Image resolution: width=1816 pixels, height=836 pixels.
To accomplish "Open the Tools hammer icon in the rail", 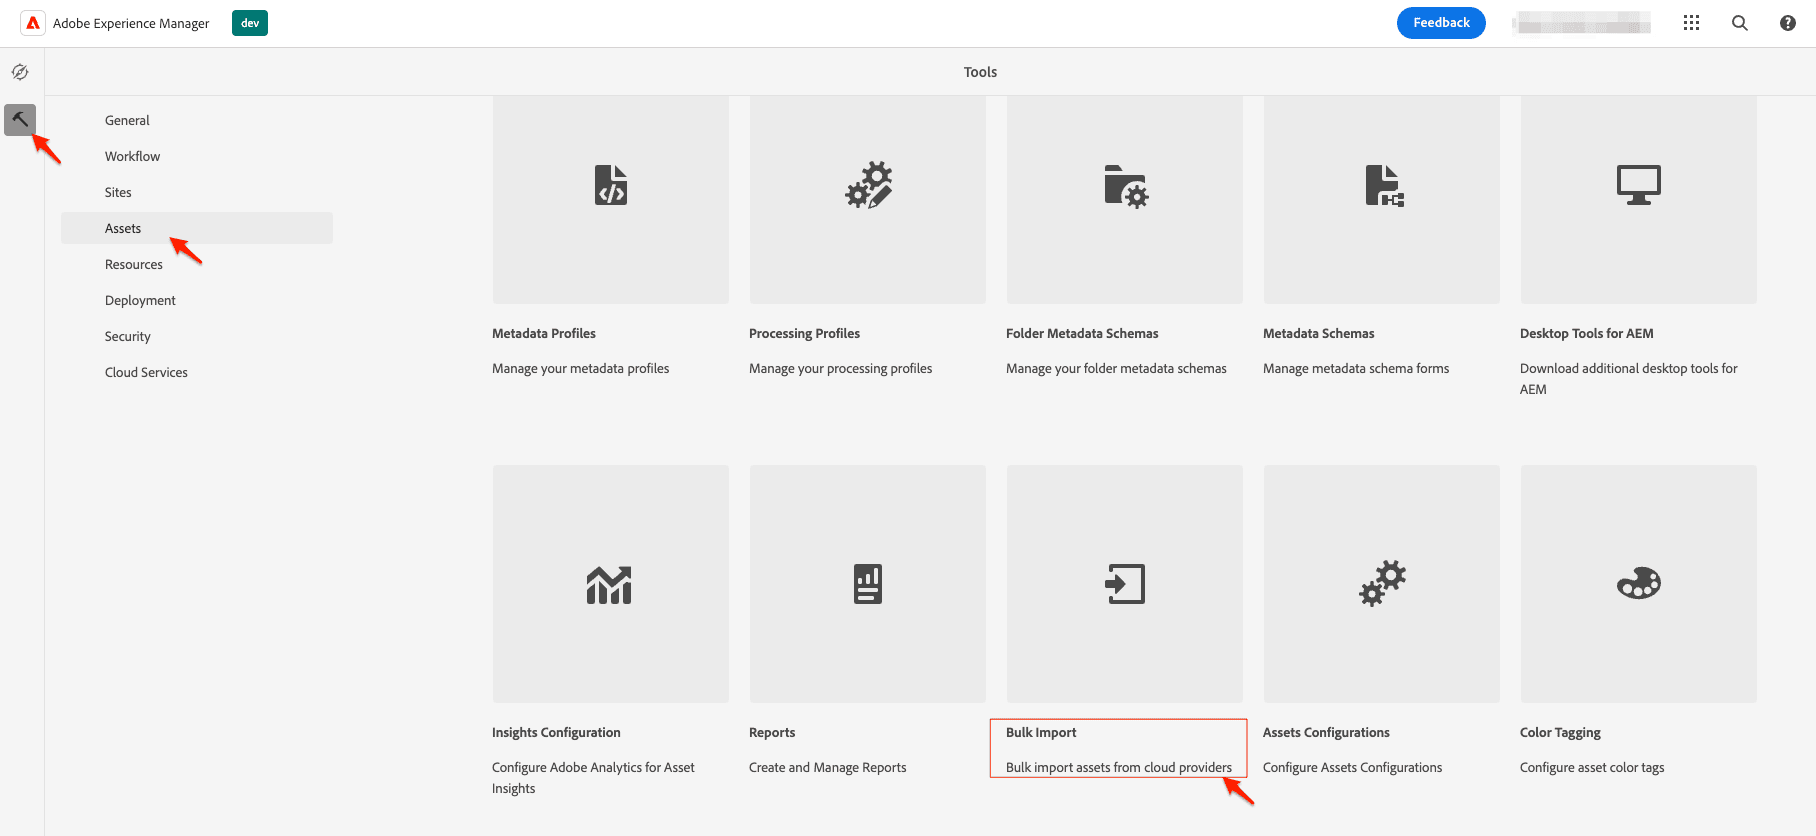I will 20,120.
